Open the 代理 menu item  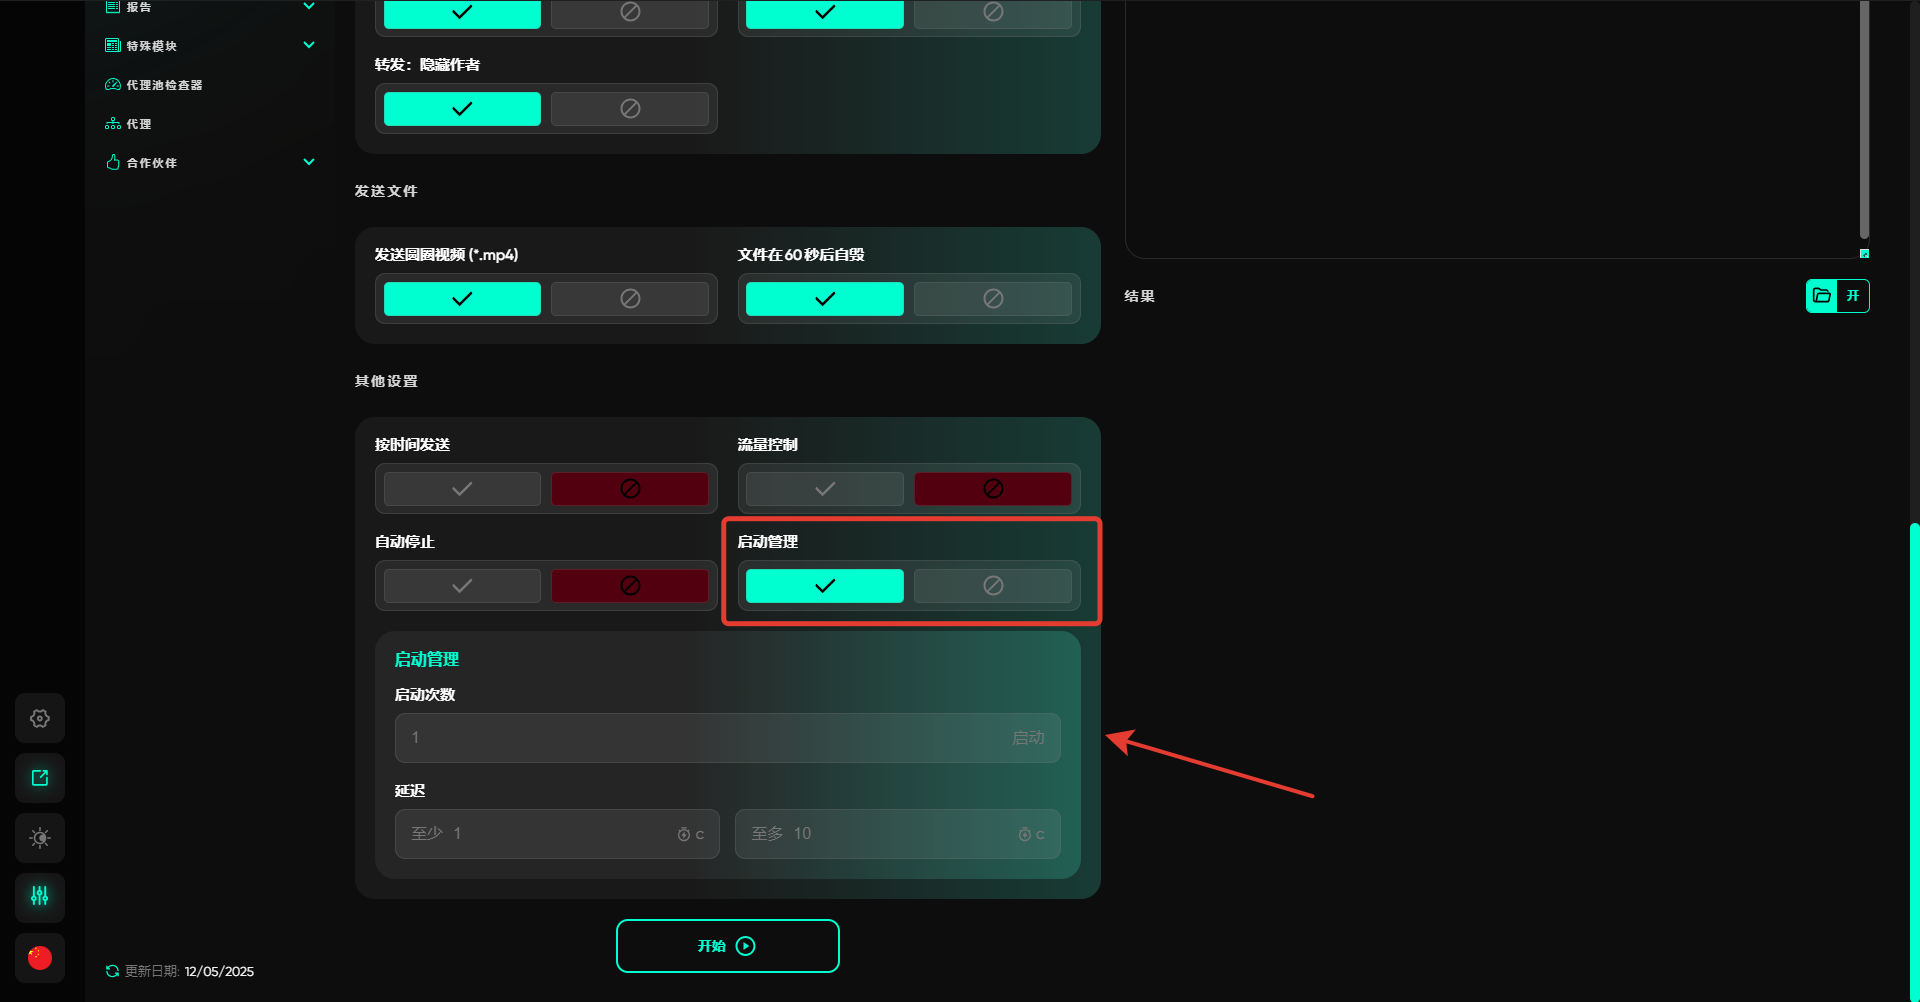tap(139, 124)
